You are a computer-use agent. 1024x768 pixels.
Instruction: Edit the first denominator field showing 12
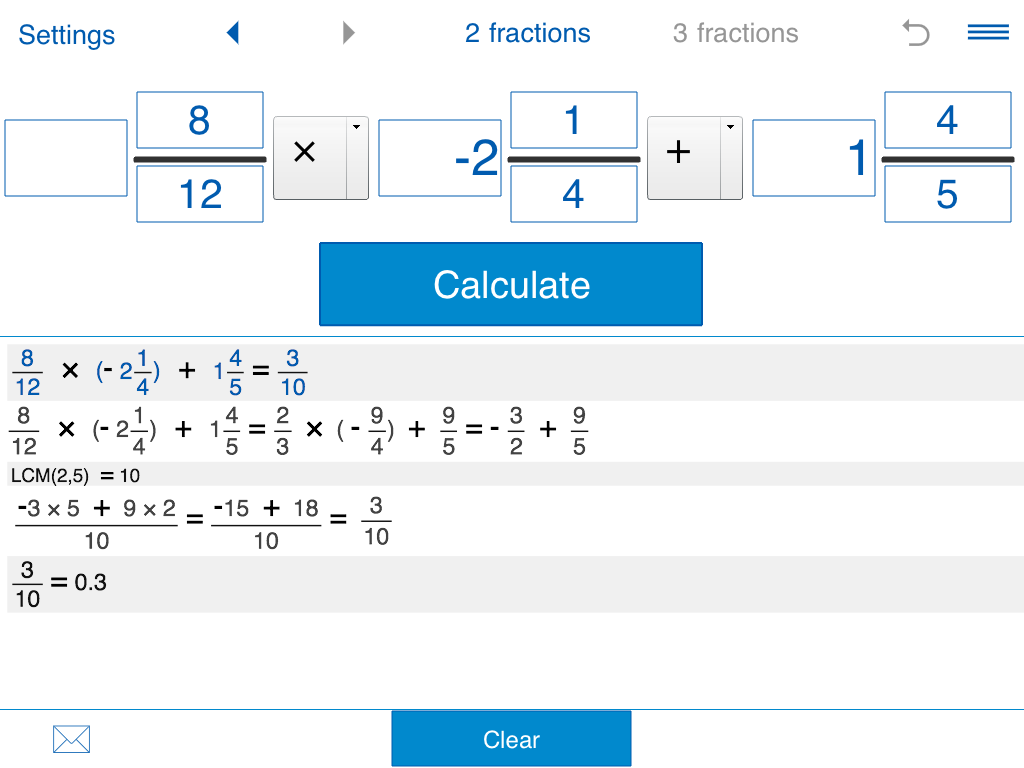[200, 194]
